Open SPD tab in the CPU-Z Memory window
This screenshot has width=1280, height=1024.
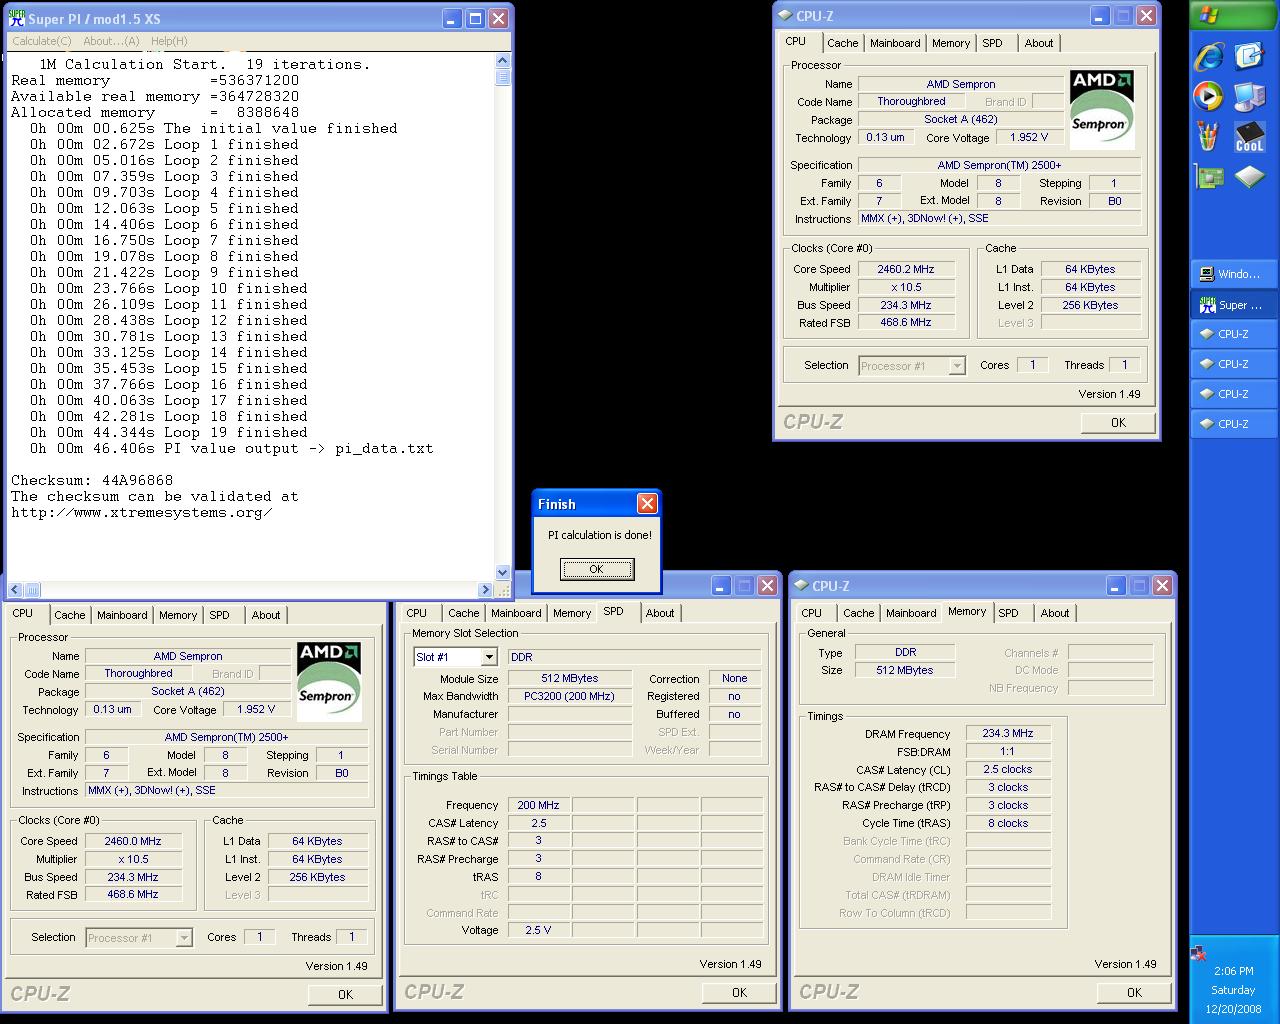click(1009, 613)
